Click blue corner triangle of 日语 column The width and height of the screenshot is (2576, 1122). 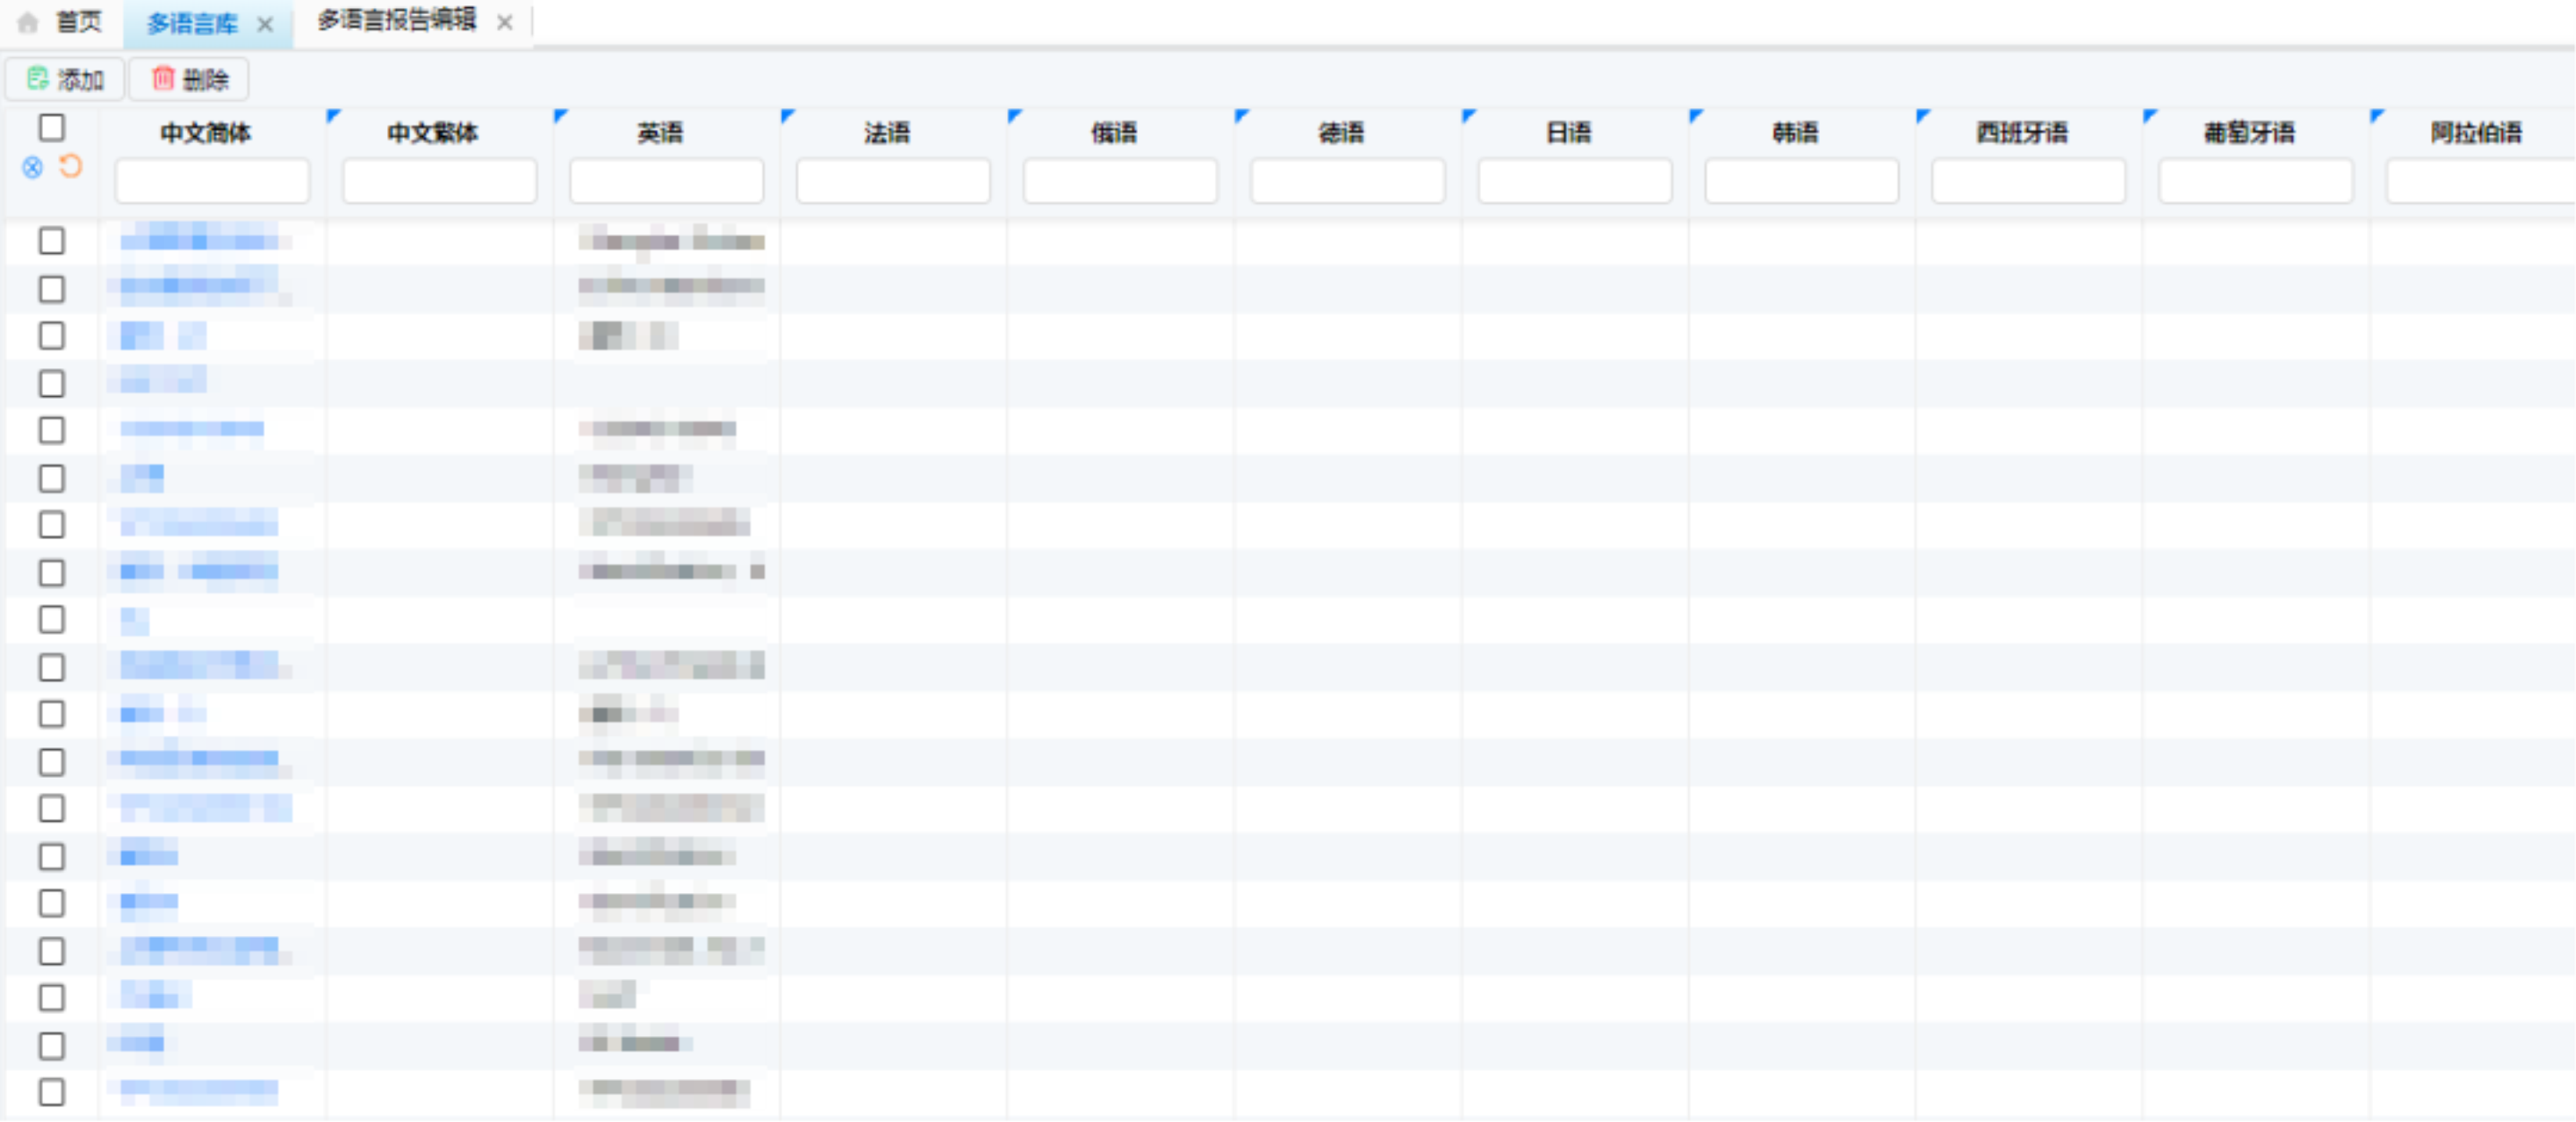1468,116
